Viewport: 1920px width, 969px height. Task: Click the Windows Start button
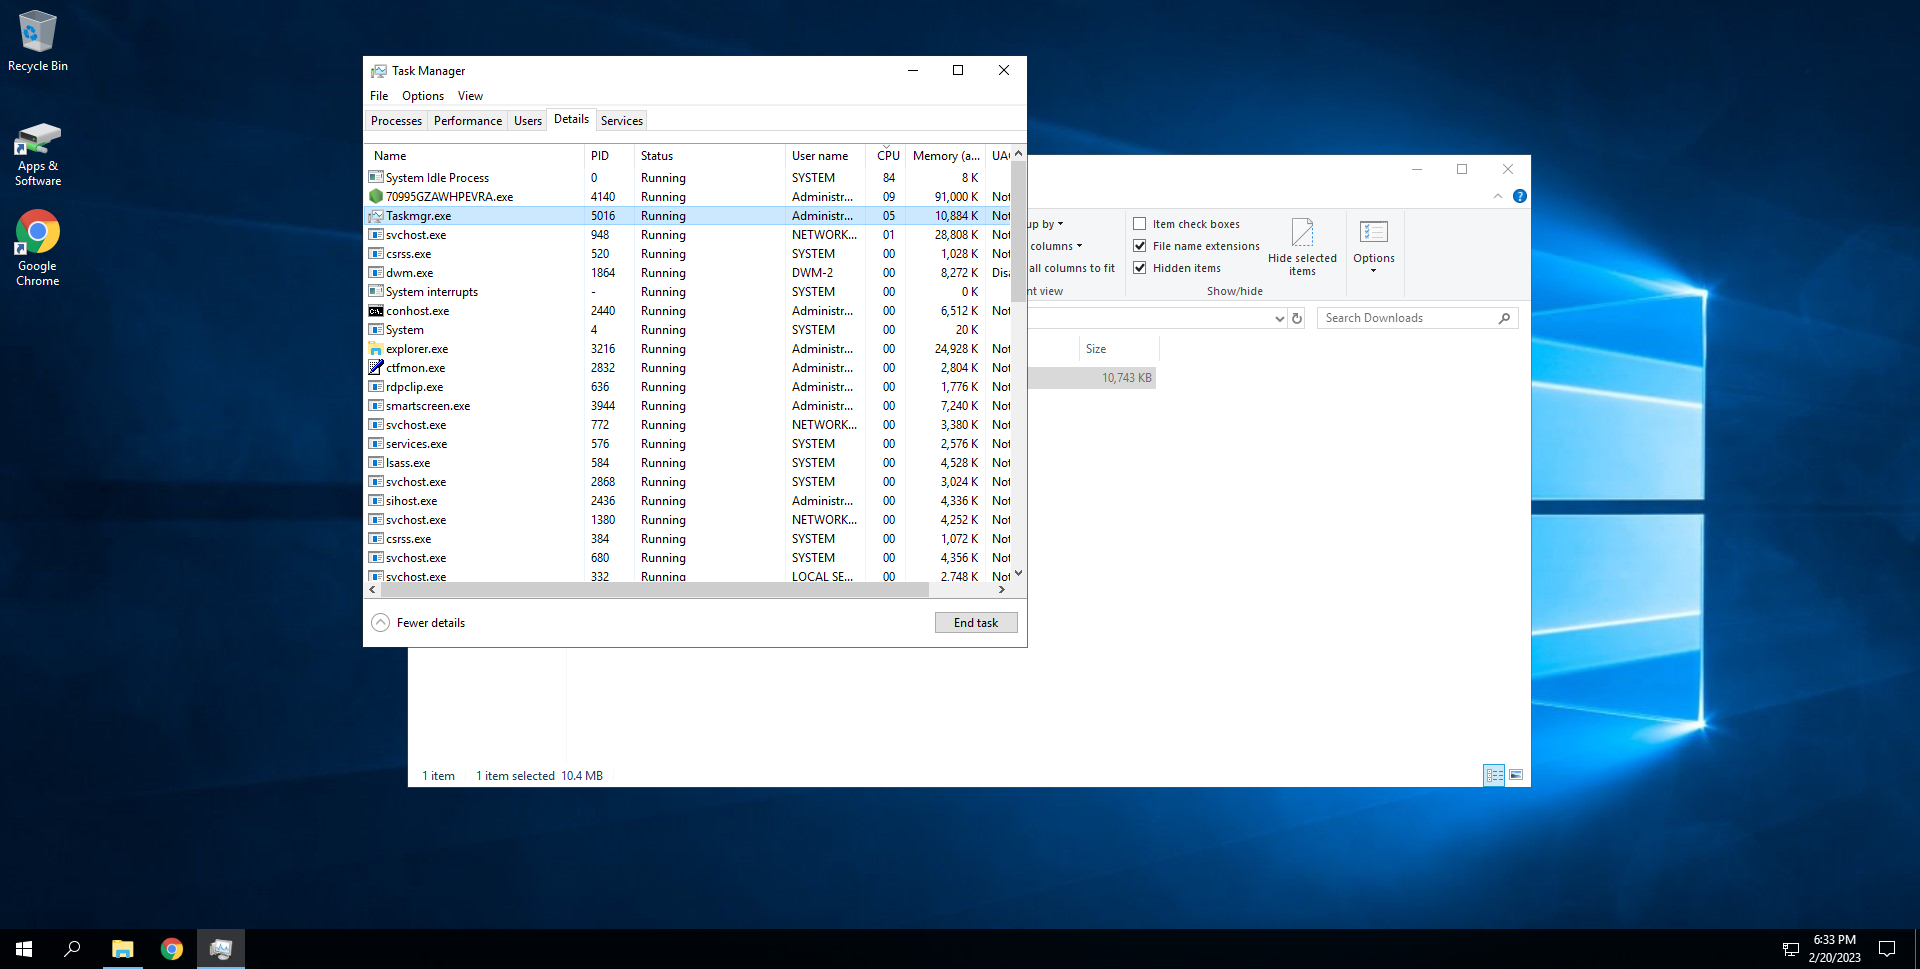pyautogui.click(x=24, y=948)
